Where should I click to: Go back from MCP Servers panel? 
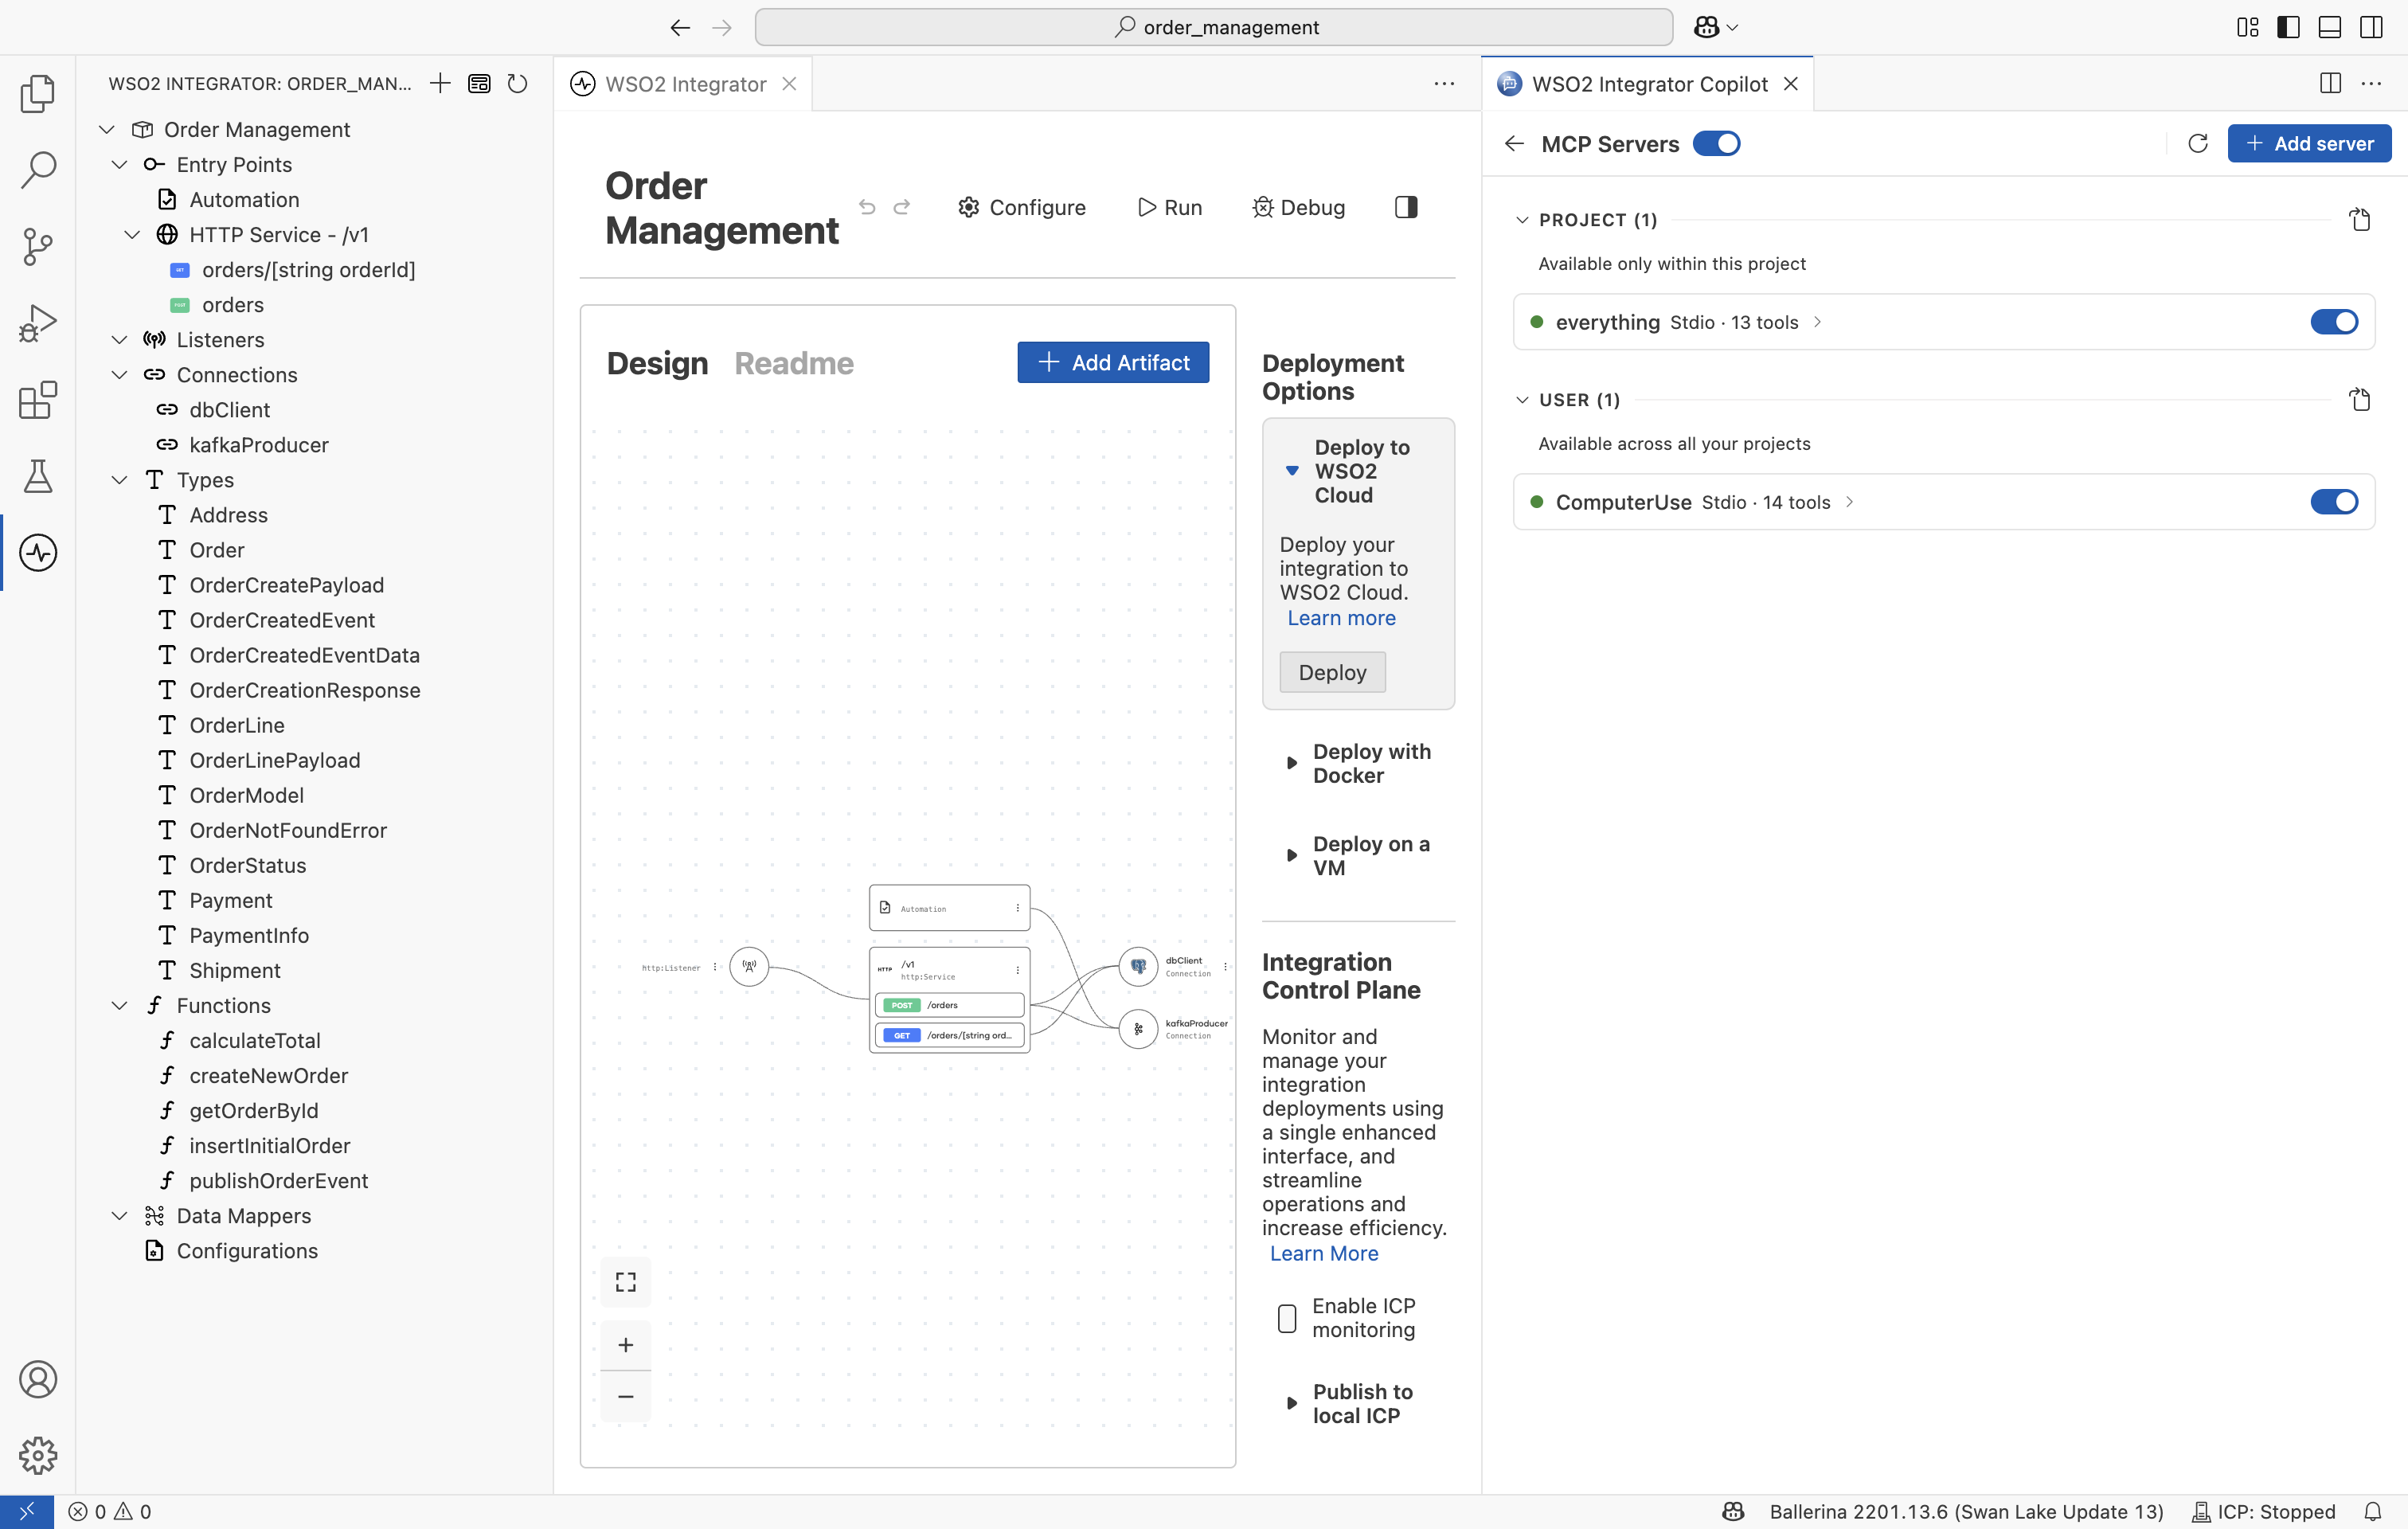tap(1514, 144)
